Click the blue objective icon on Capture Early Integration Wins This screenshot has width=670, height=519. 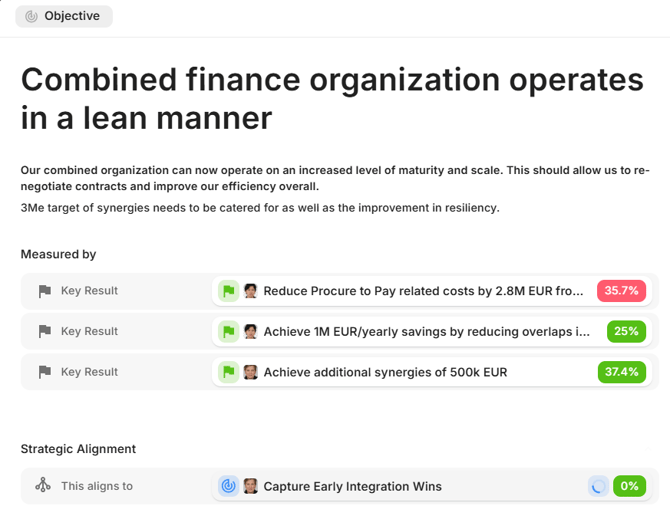pos(229,486)
